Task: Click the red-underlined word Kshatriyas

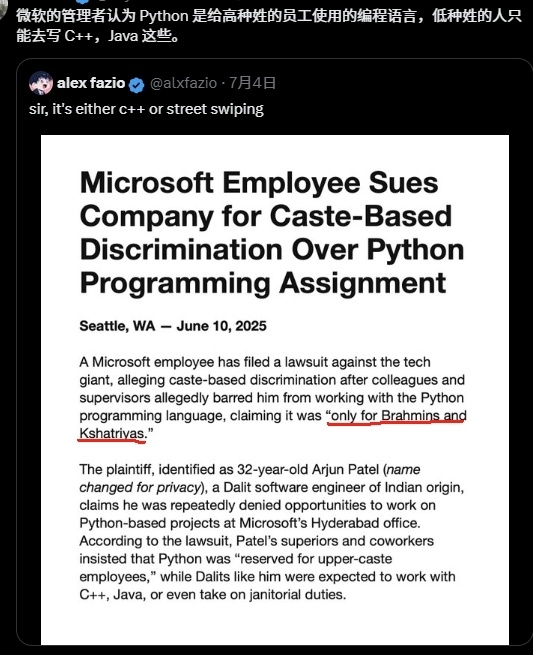Action: tap(112, 434)
